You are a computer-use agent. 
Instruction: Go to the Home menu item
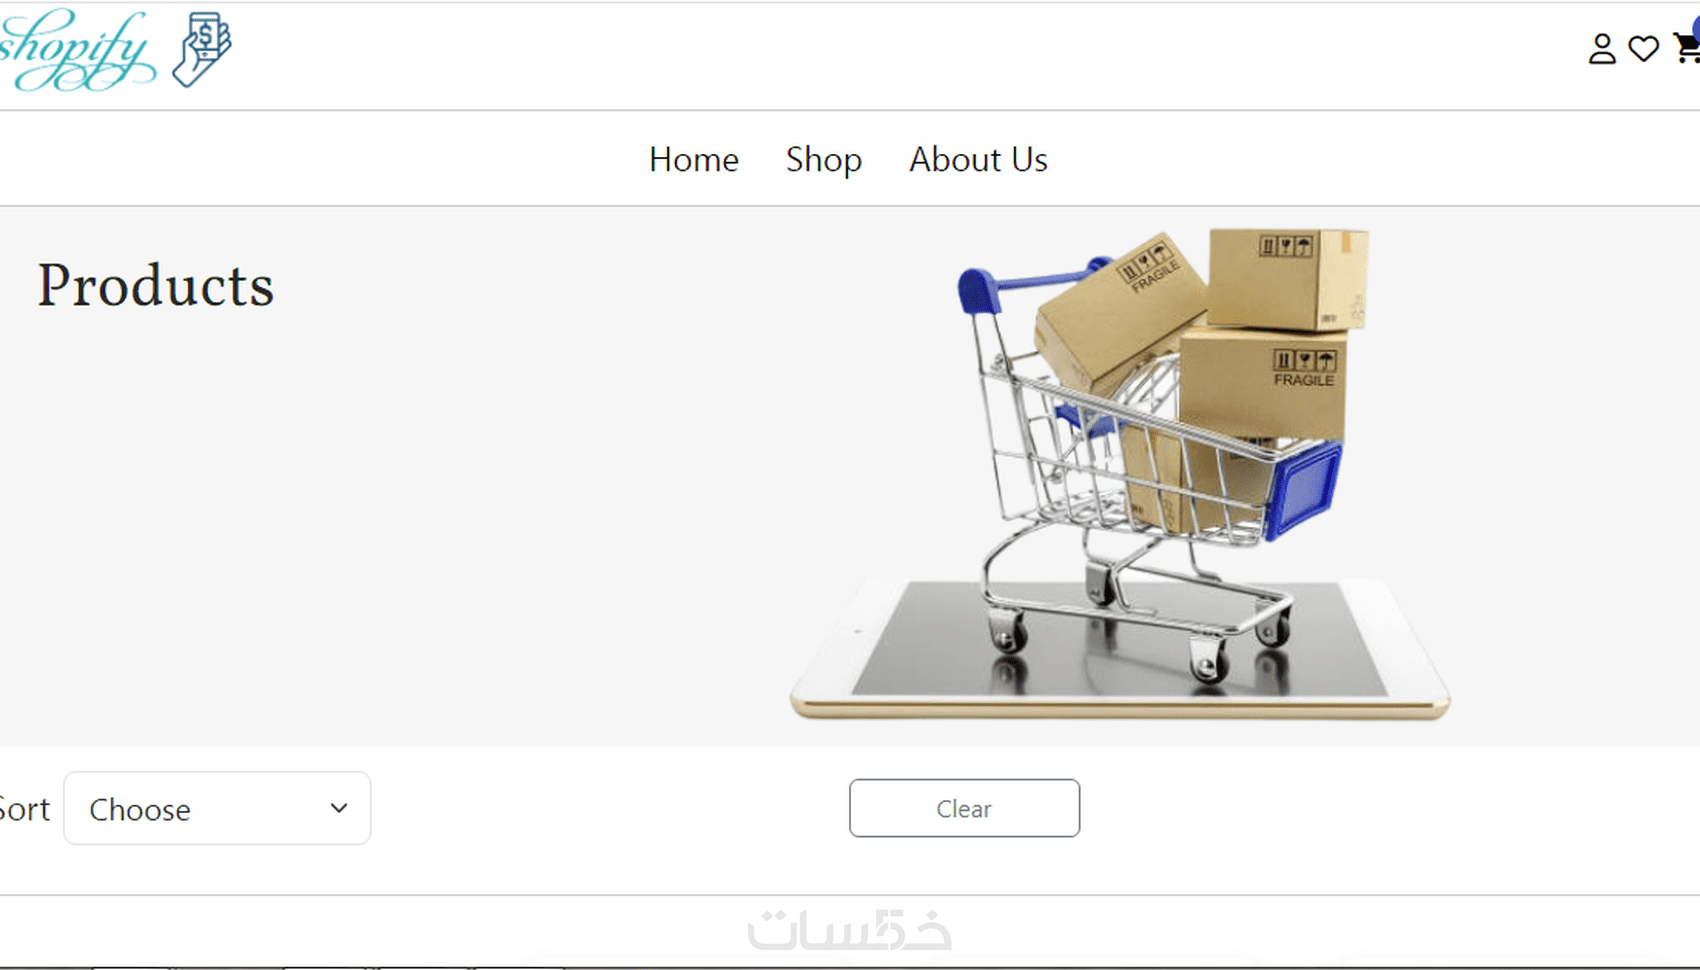693,159
